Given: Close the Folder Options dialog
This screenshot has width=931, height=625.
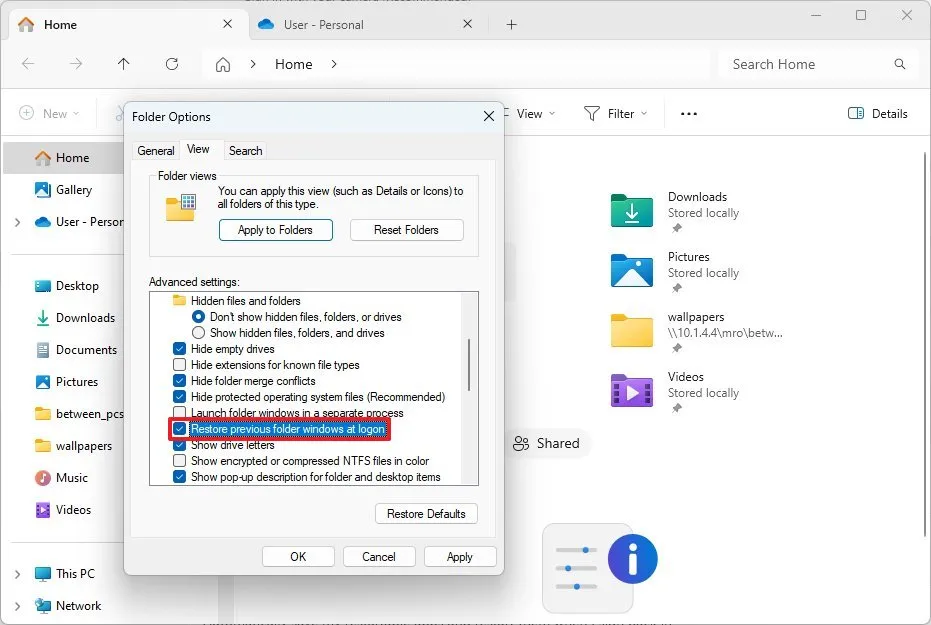Looking at the screenshot, I should [489, 116].
